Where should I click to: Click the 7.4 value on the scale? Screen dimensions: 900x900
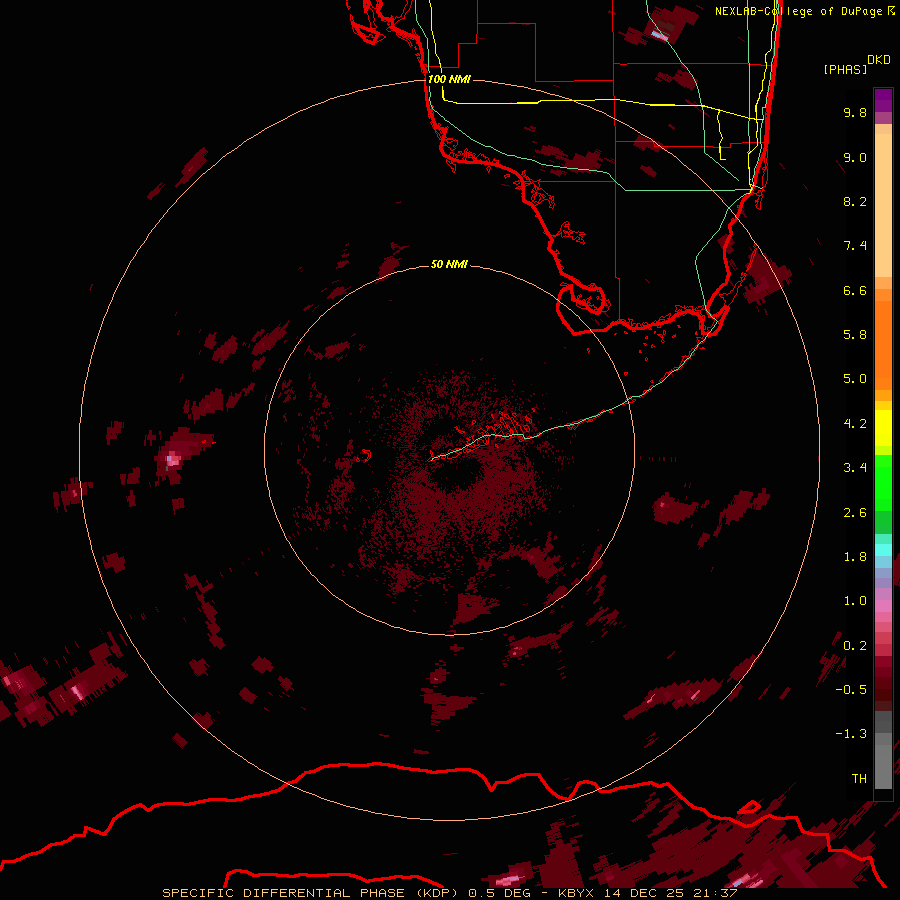855,246
